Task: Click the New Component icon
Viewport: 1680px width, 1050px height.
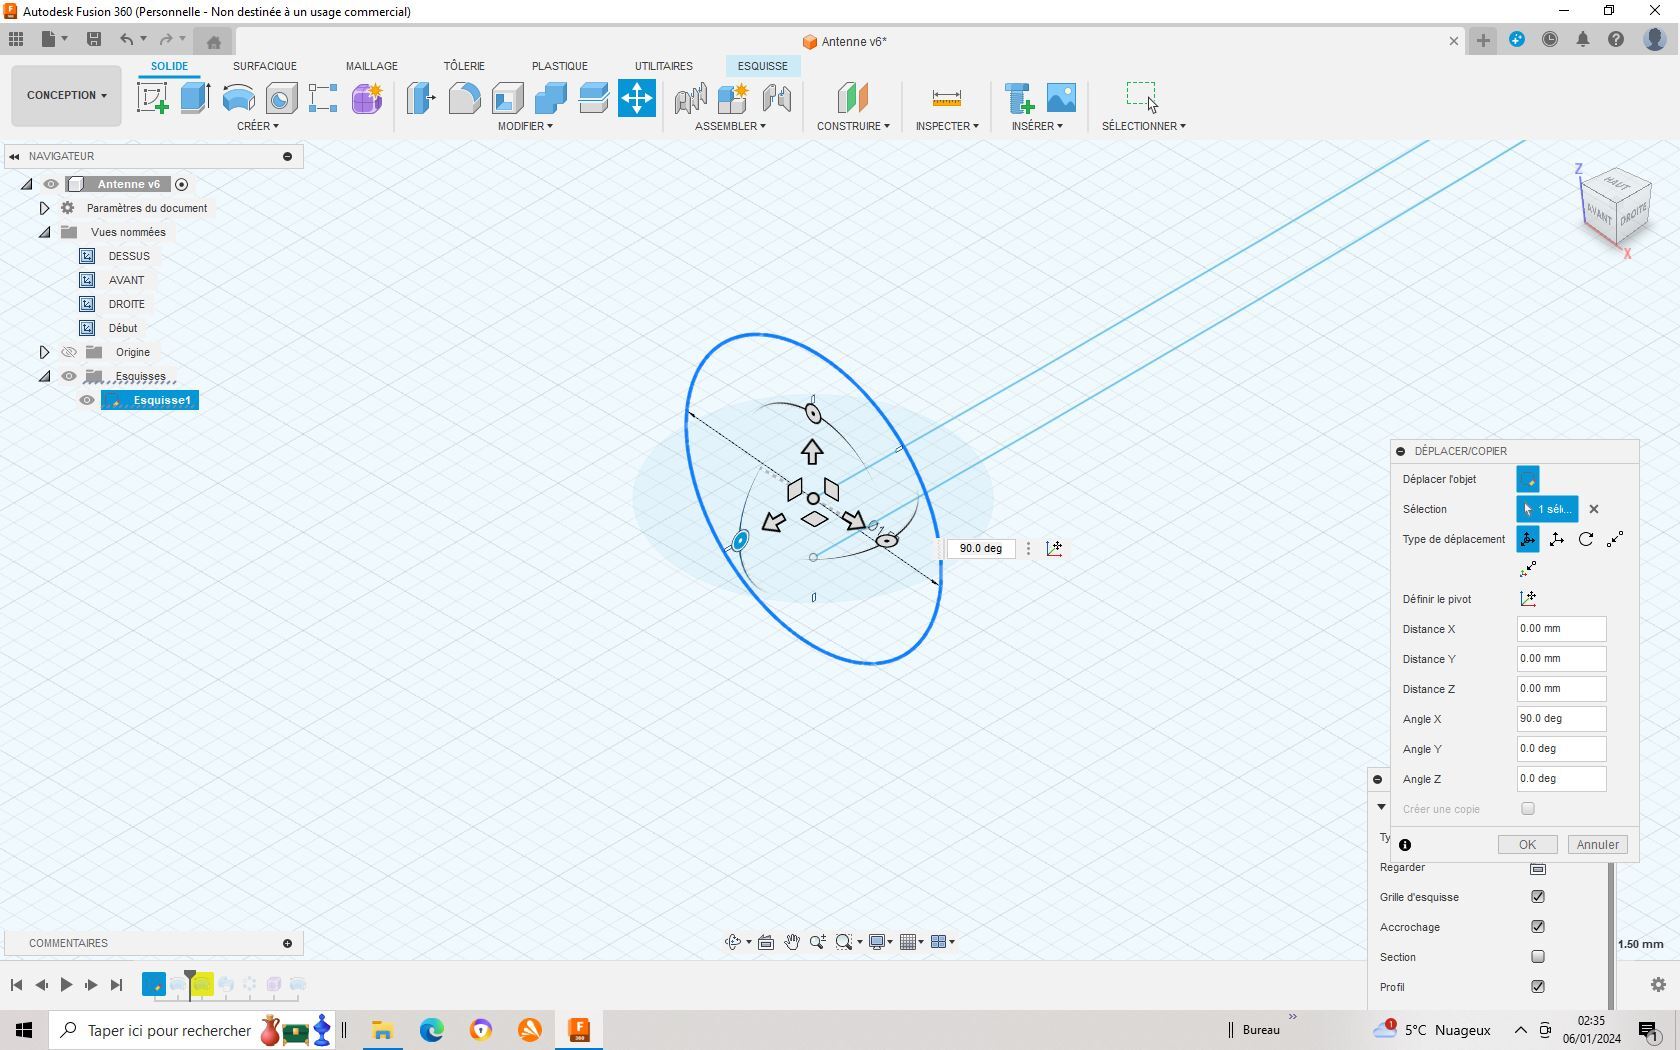Action: (x=733, y=98)
